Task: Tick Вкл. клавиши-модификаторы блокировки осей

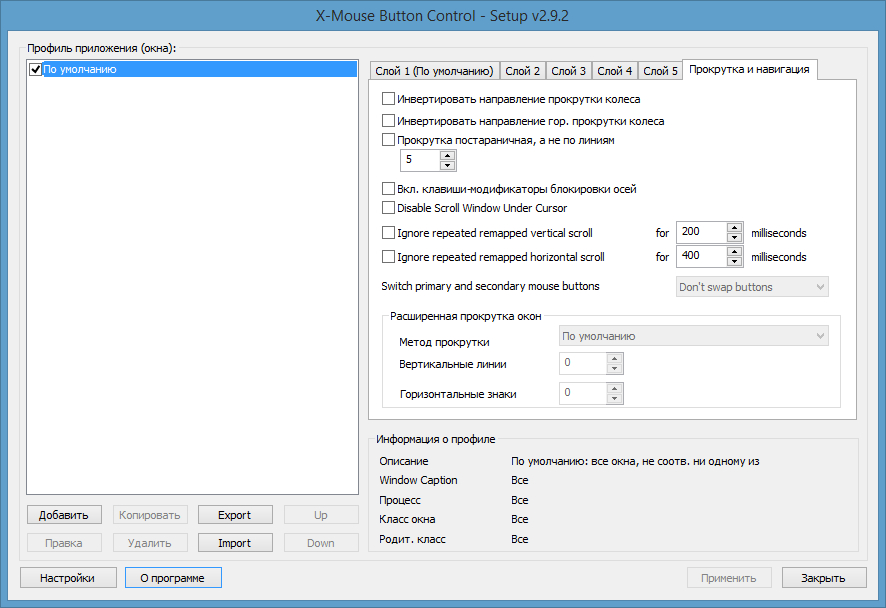Action: pyautogui.click(x=389, y=188)
